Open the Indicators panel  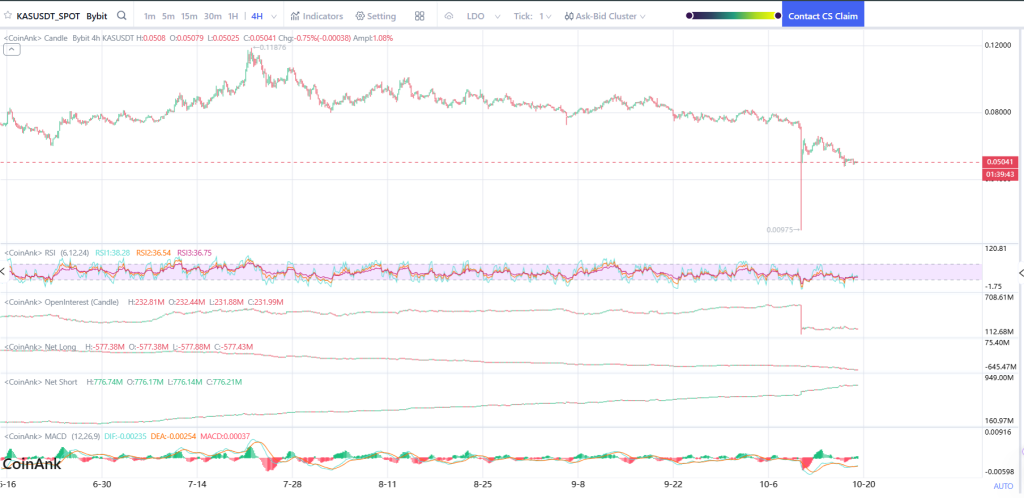coord(317,16)
